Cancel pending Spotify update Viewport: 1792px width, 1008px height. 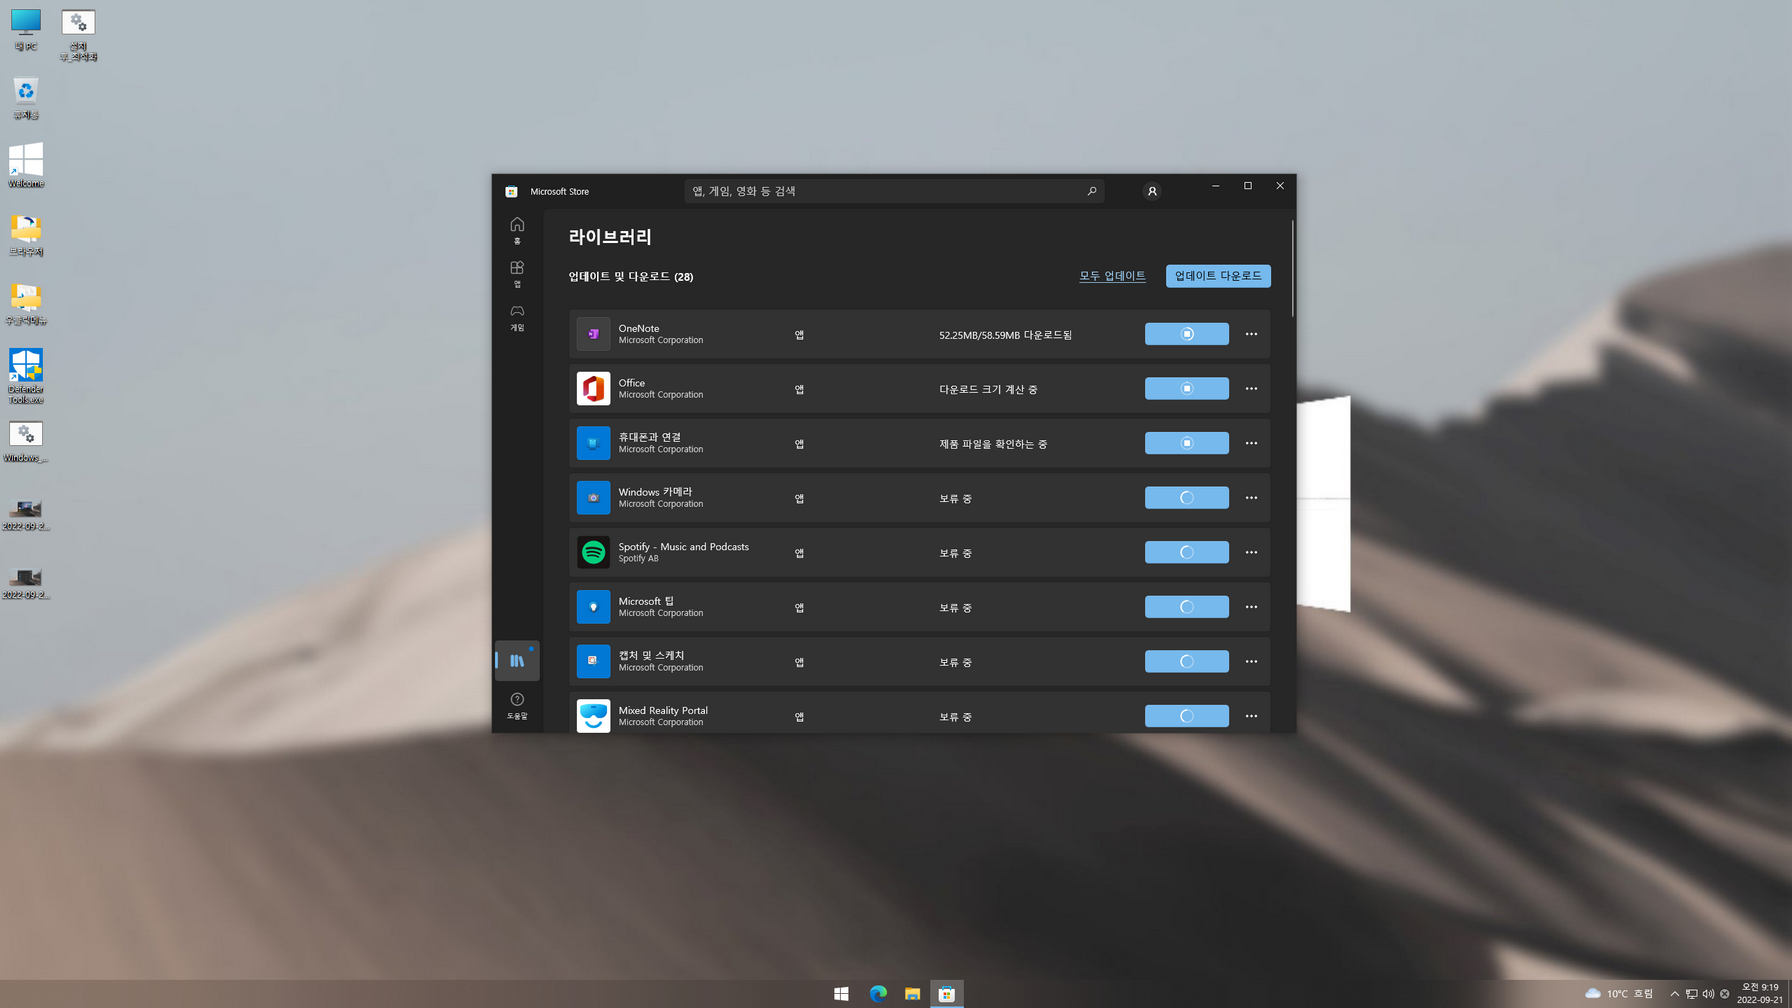click(x=1186, y=552)
